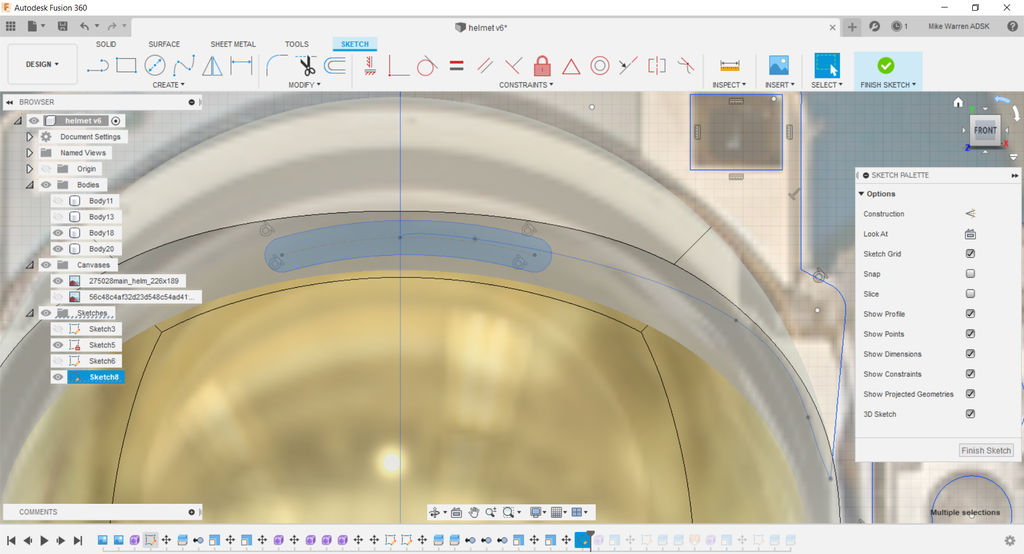Apply Collinear constraint

point(628,65)
